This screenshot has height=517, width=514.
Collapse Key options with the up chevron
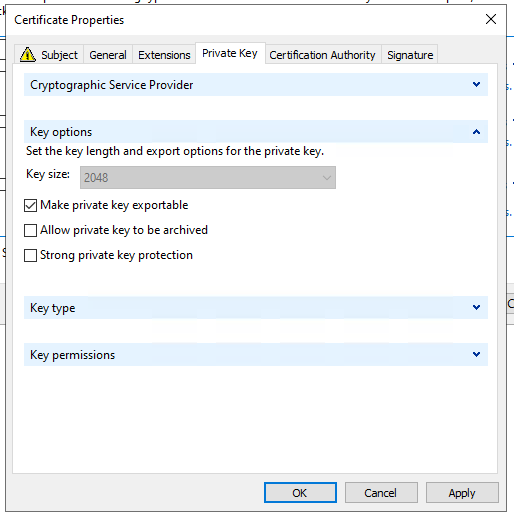coord(476,132)
